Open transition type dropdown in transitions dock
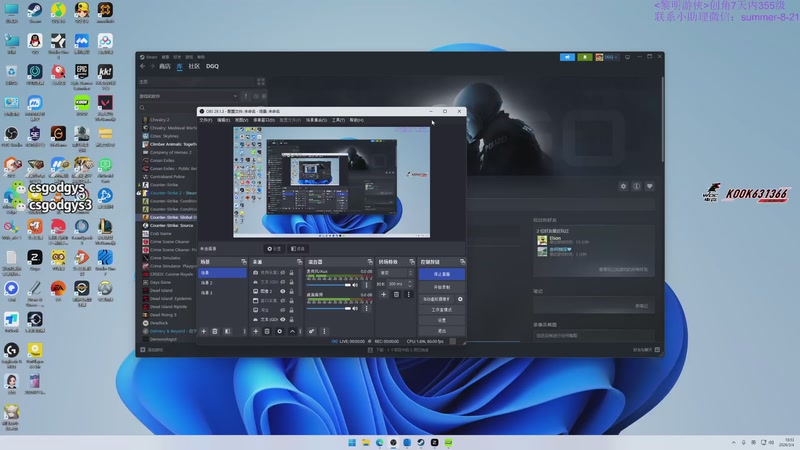The height and width of the screenshot is (450, 800). [395, 273]
